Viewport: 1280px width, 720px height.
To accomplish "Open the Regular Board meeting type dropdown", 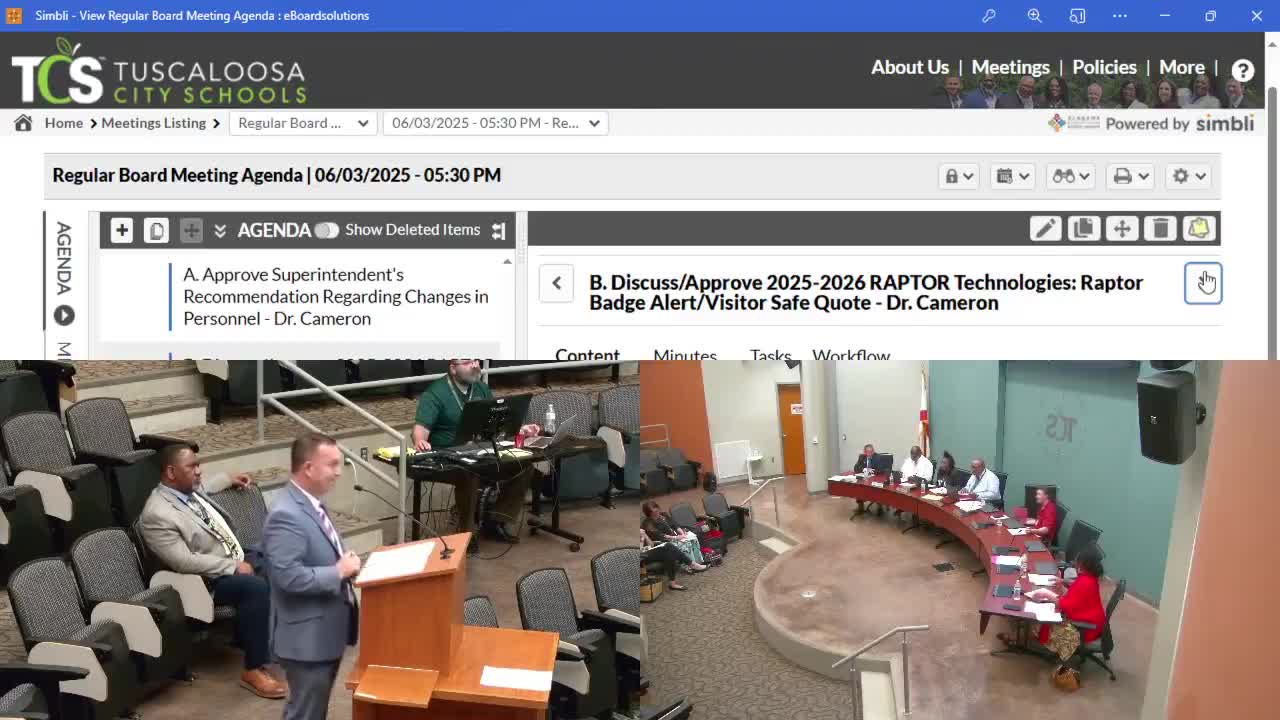I will tap(303, 123).
